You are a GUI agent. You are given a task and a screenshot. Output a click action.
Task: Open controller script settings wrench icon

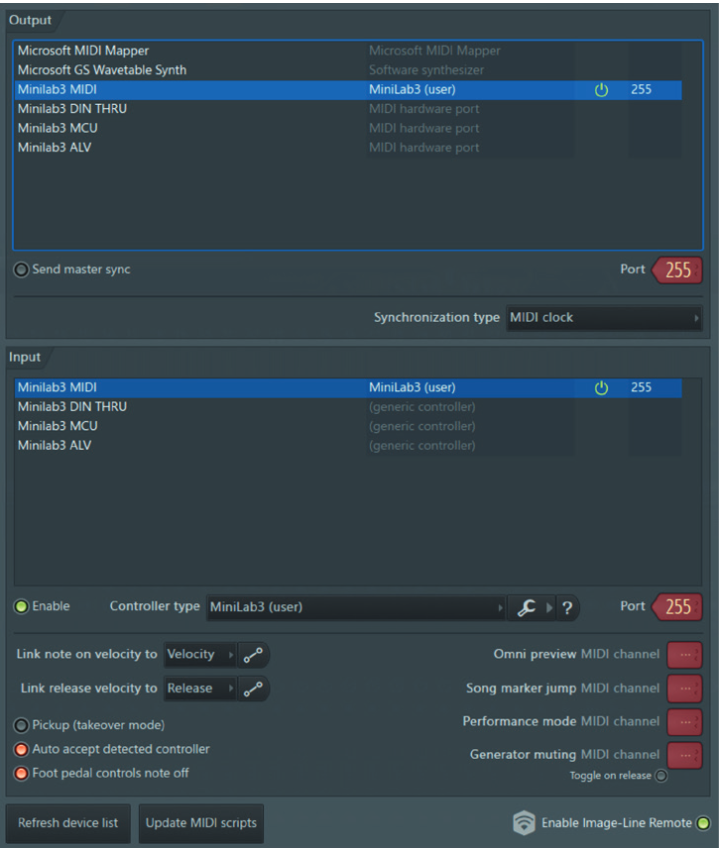coord(526,607)
